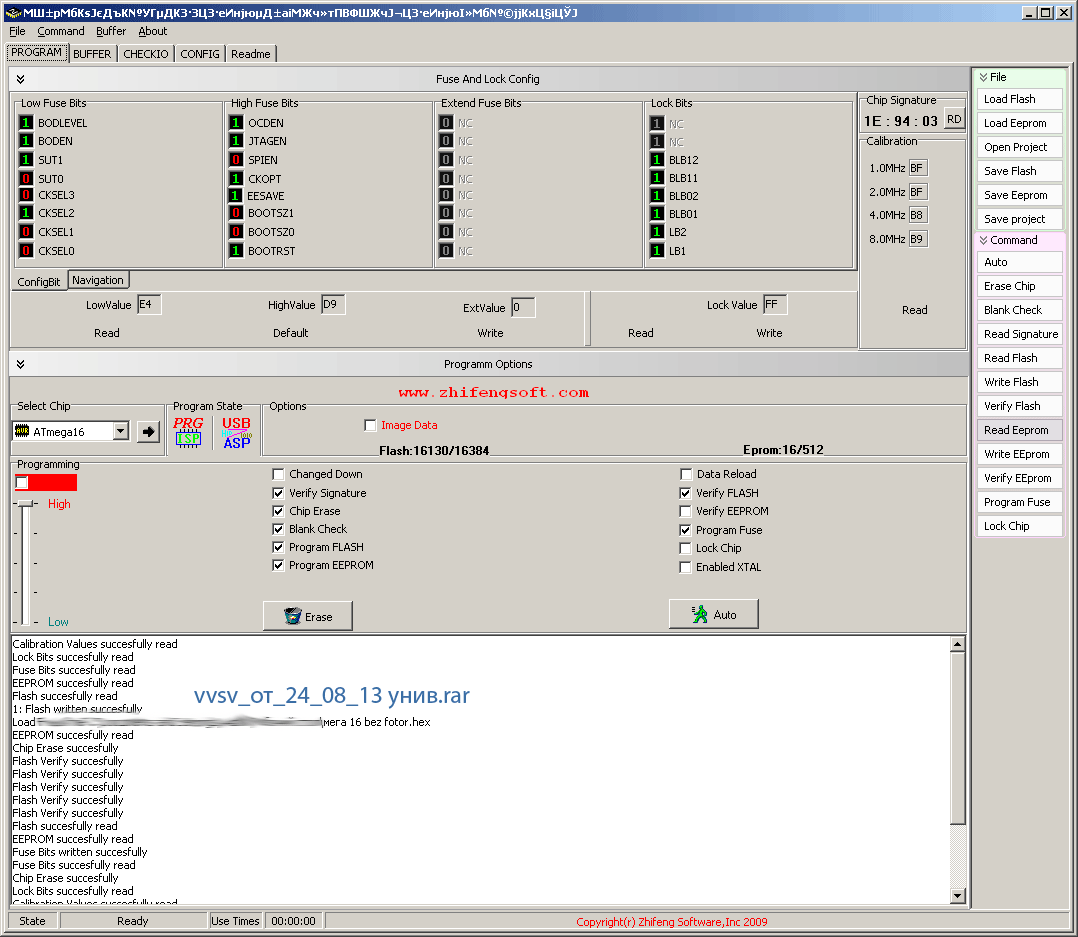
Task: Collapse the Programm Options section
Action: coord(21,364)
